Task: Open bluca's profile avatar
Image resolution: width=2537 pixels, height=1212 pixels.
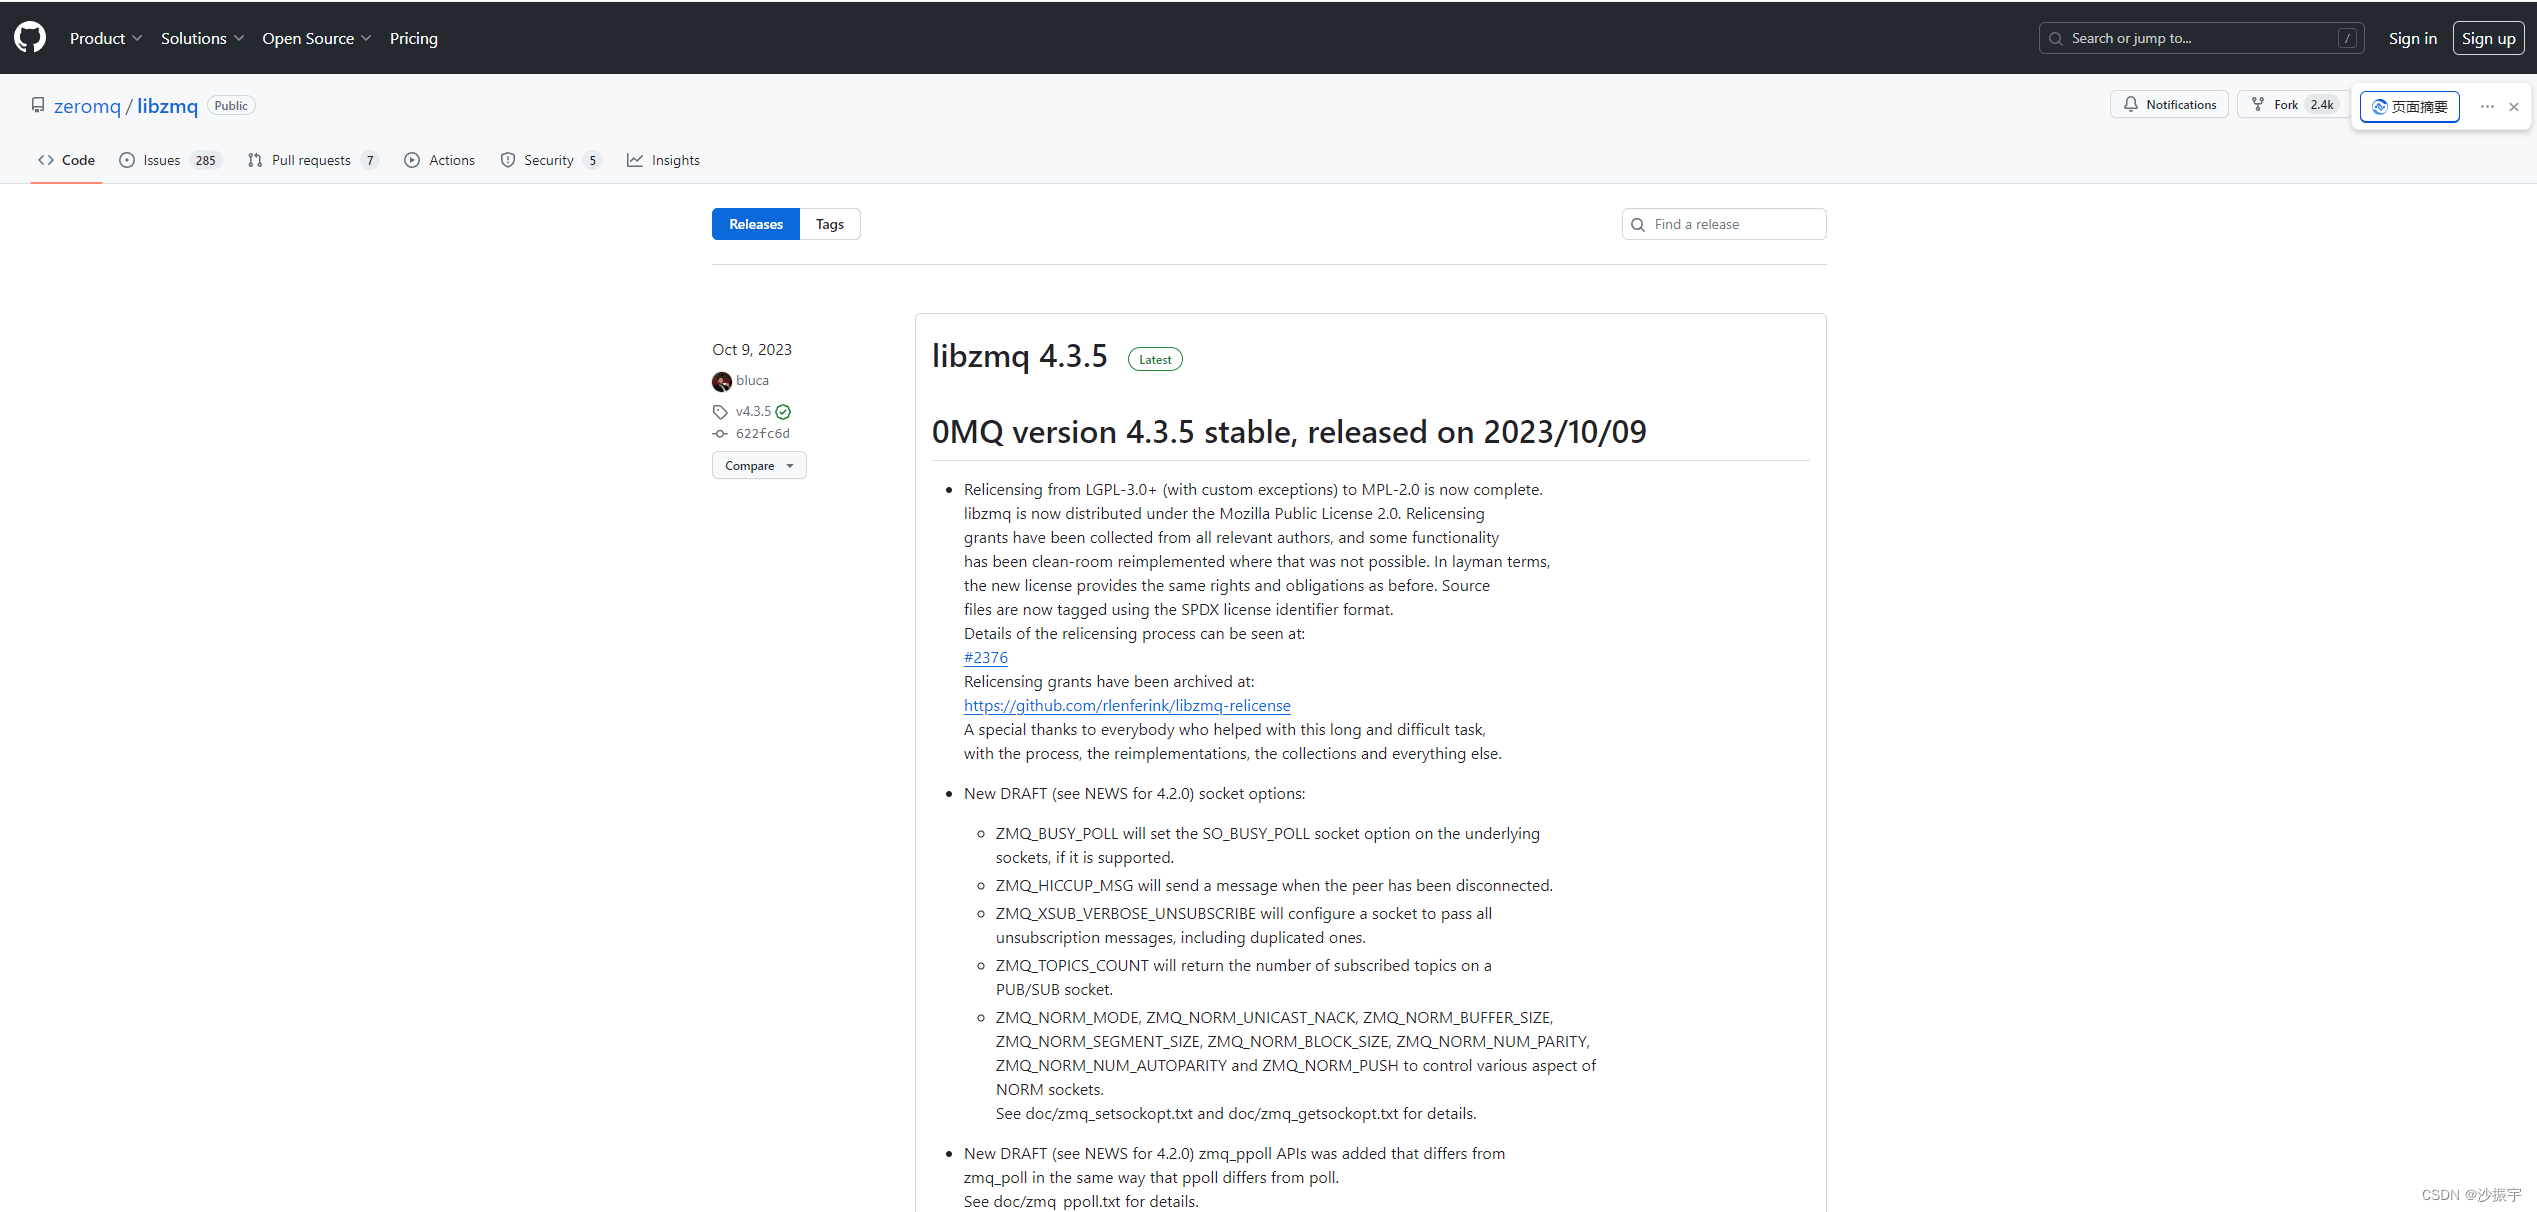Action: coord(721,381)
